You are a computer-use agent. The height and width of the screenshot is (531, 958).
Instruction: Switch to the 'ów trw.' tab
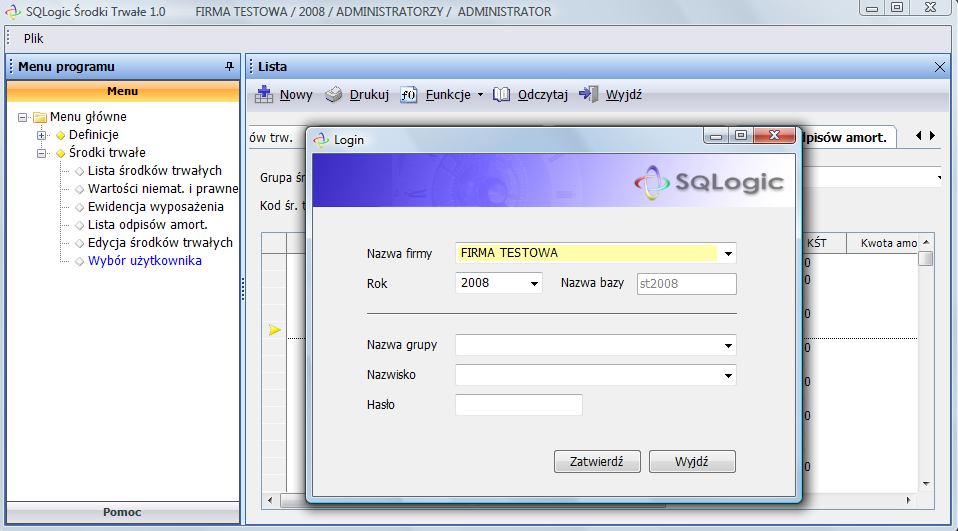(271, 137)
